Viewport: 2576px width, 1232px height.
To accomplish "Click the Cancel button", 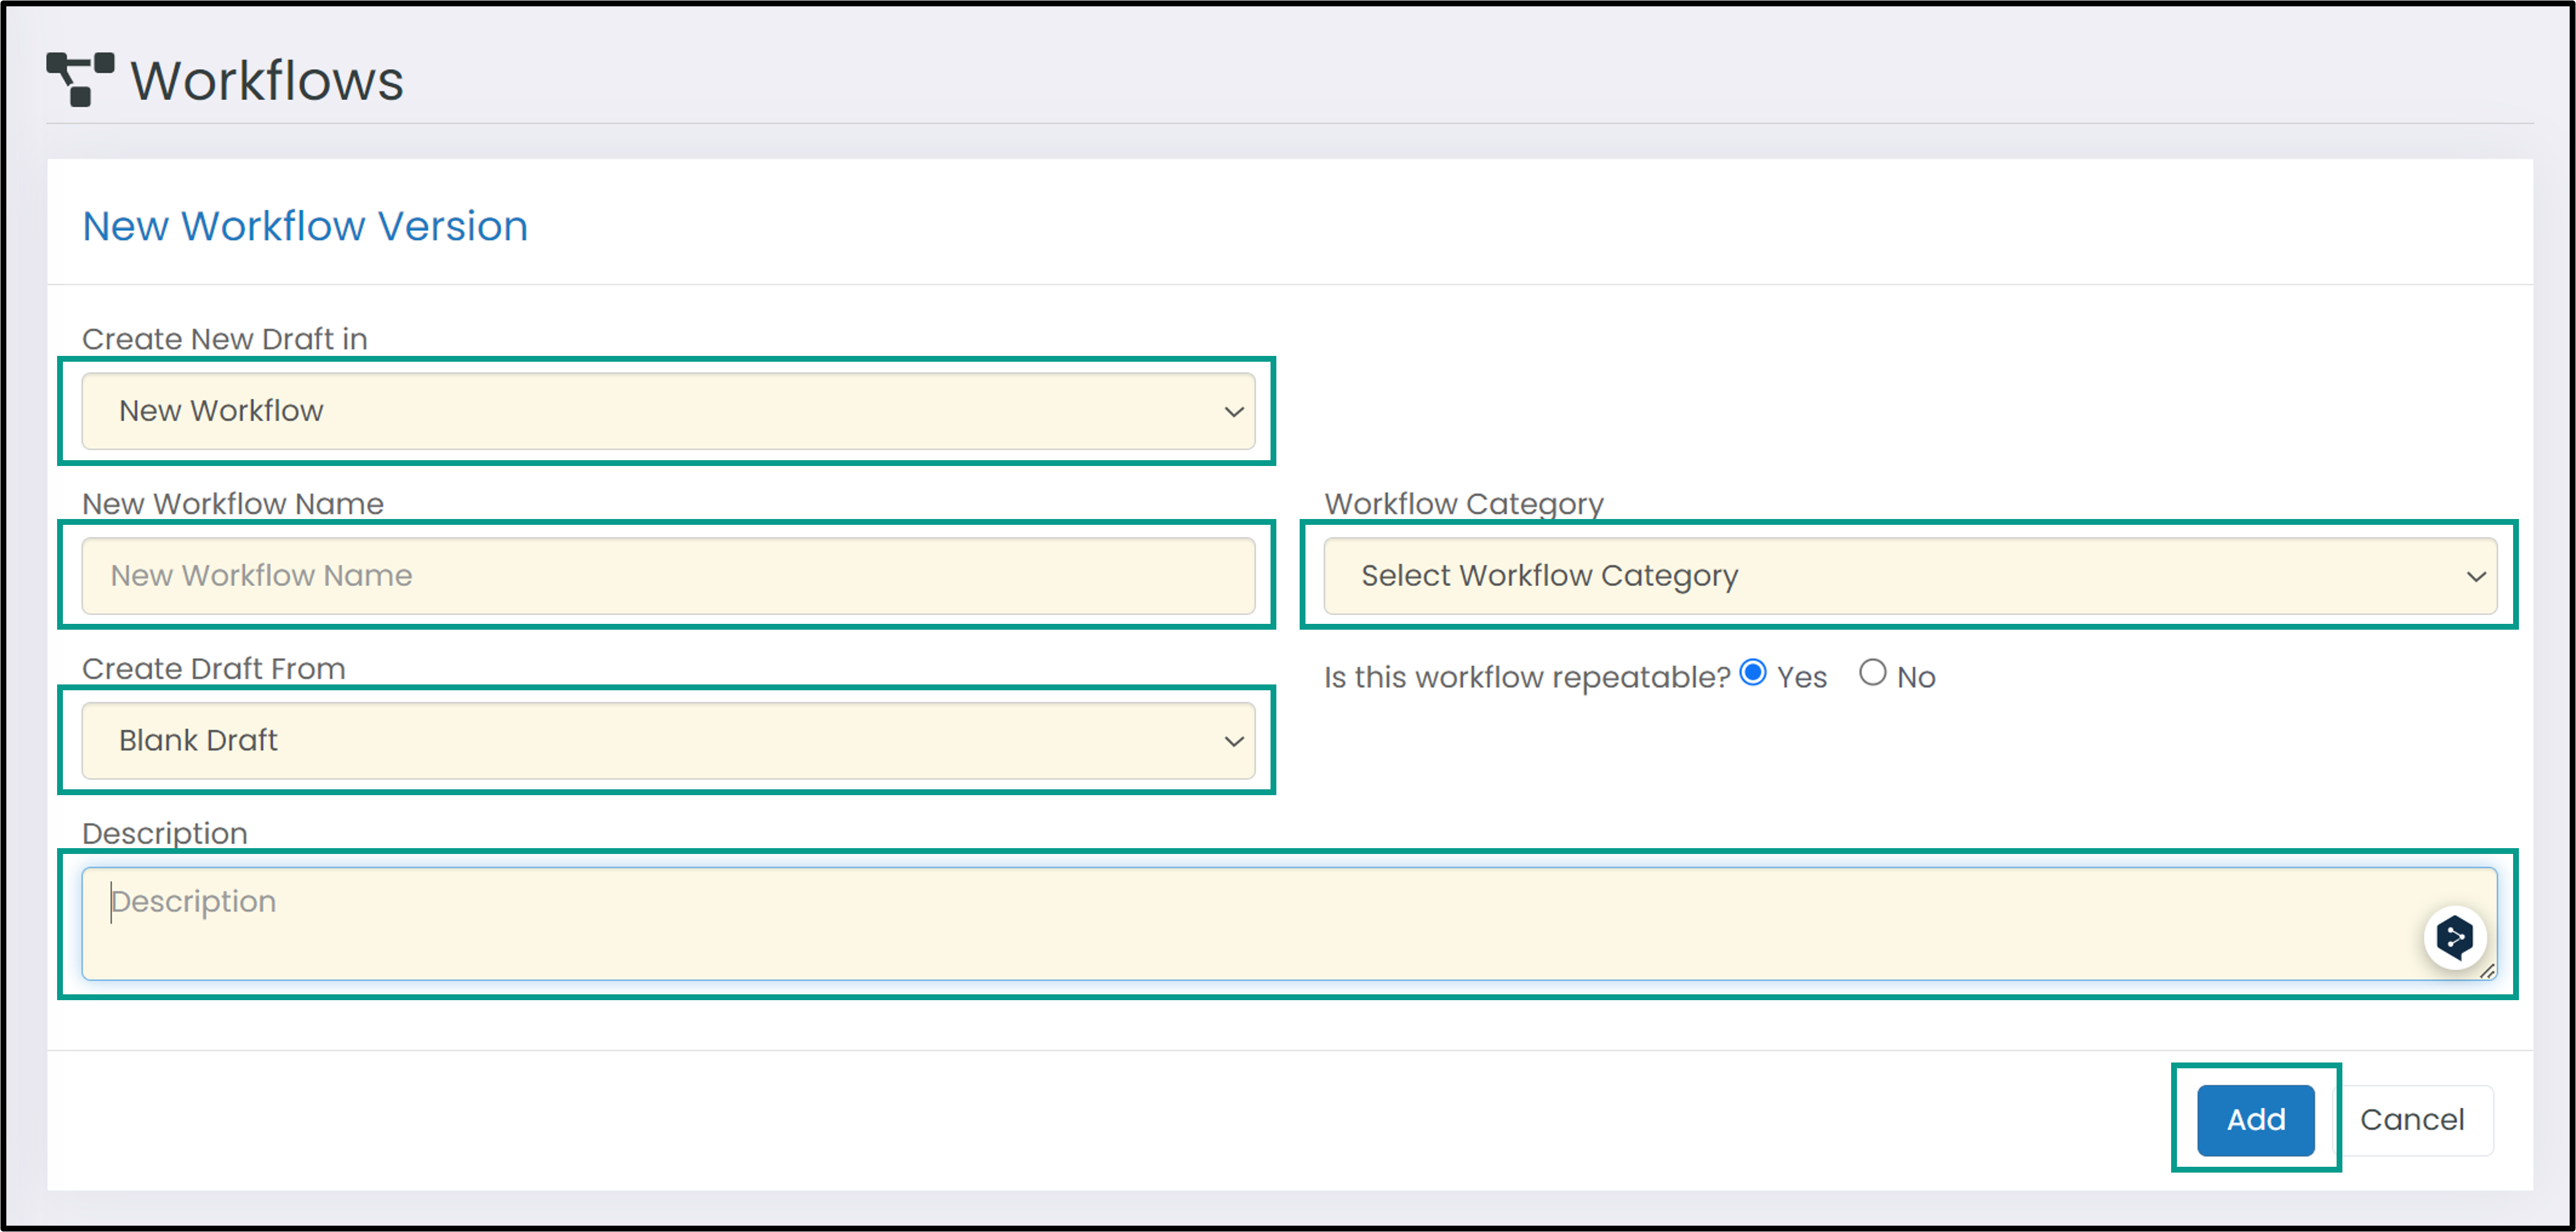I will [2412, 1120].
